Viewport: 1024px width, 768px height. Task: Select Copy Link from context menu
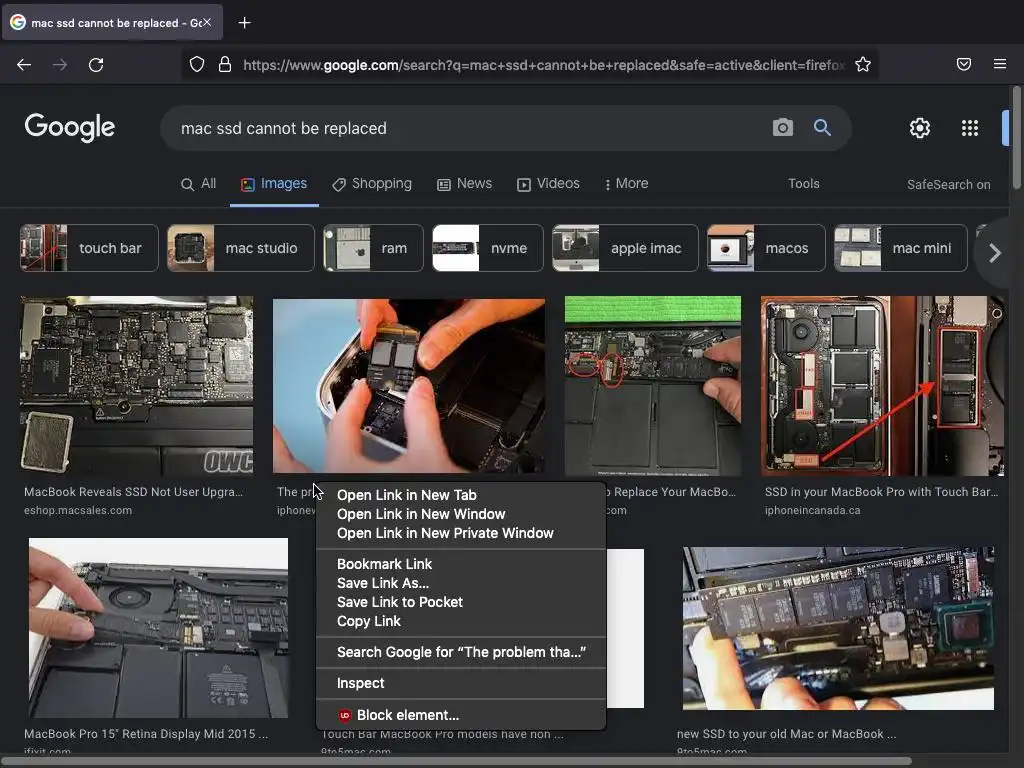click(x=461, y=622)
